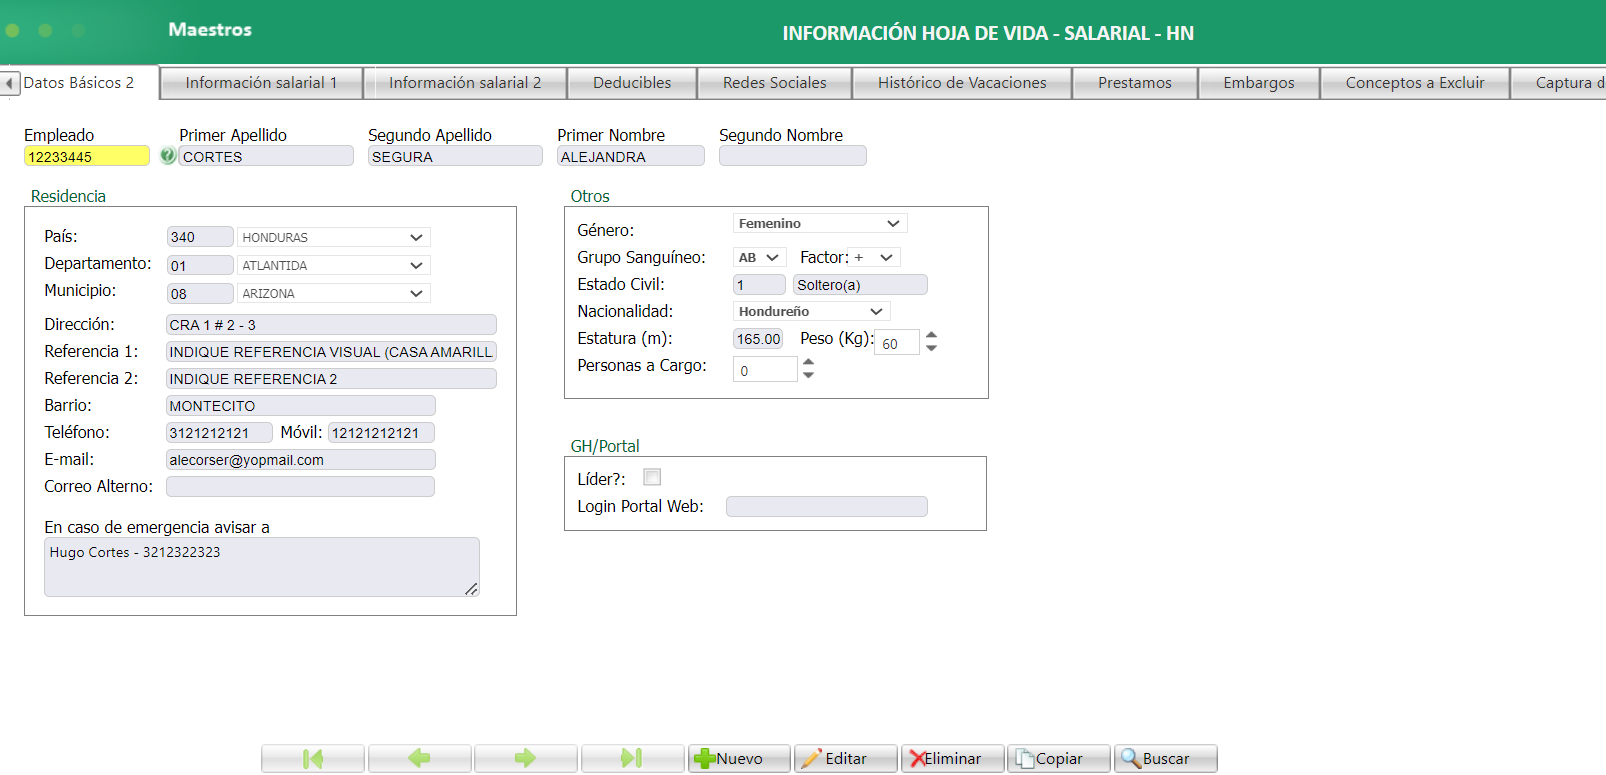This screenshot has height=775, width=1606.
Task: Open the Embargos tab
Action: pos(1259,83)
